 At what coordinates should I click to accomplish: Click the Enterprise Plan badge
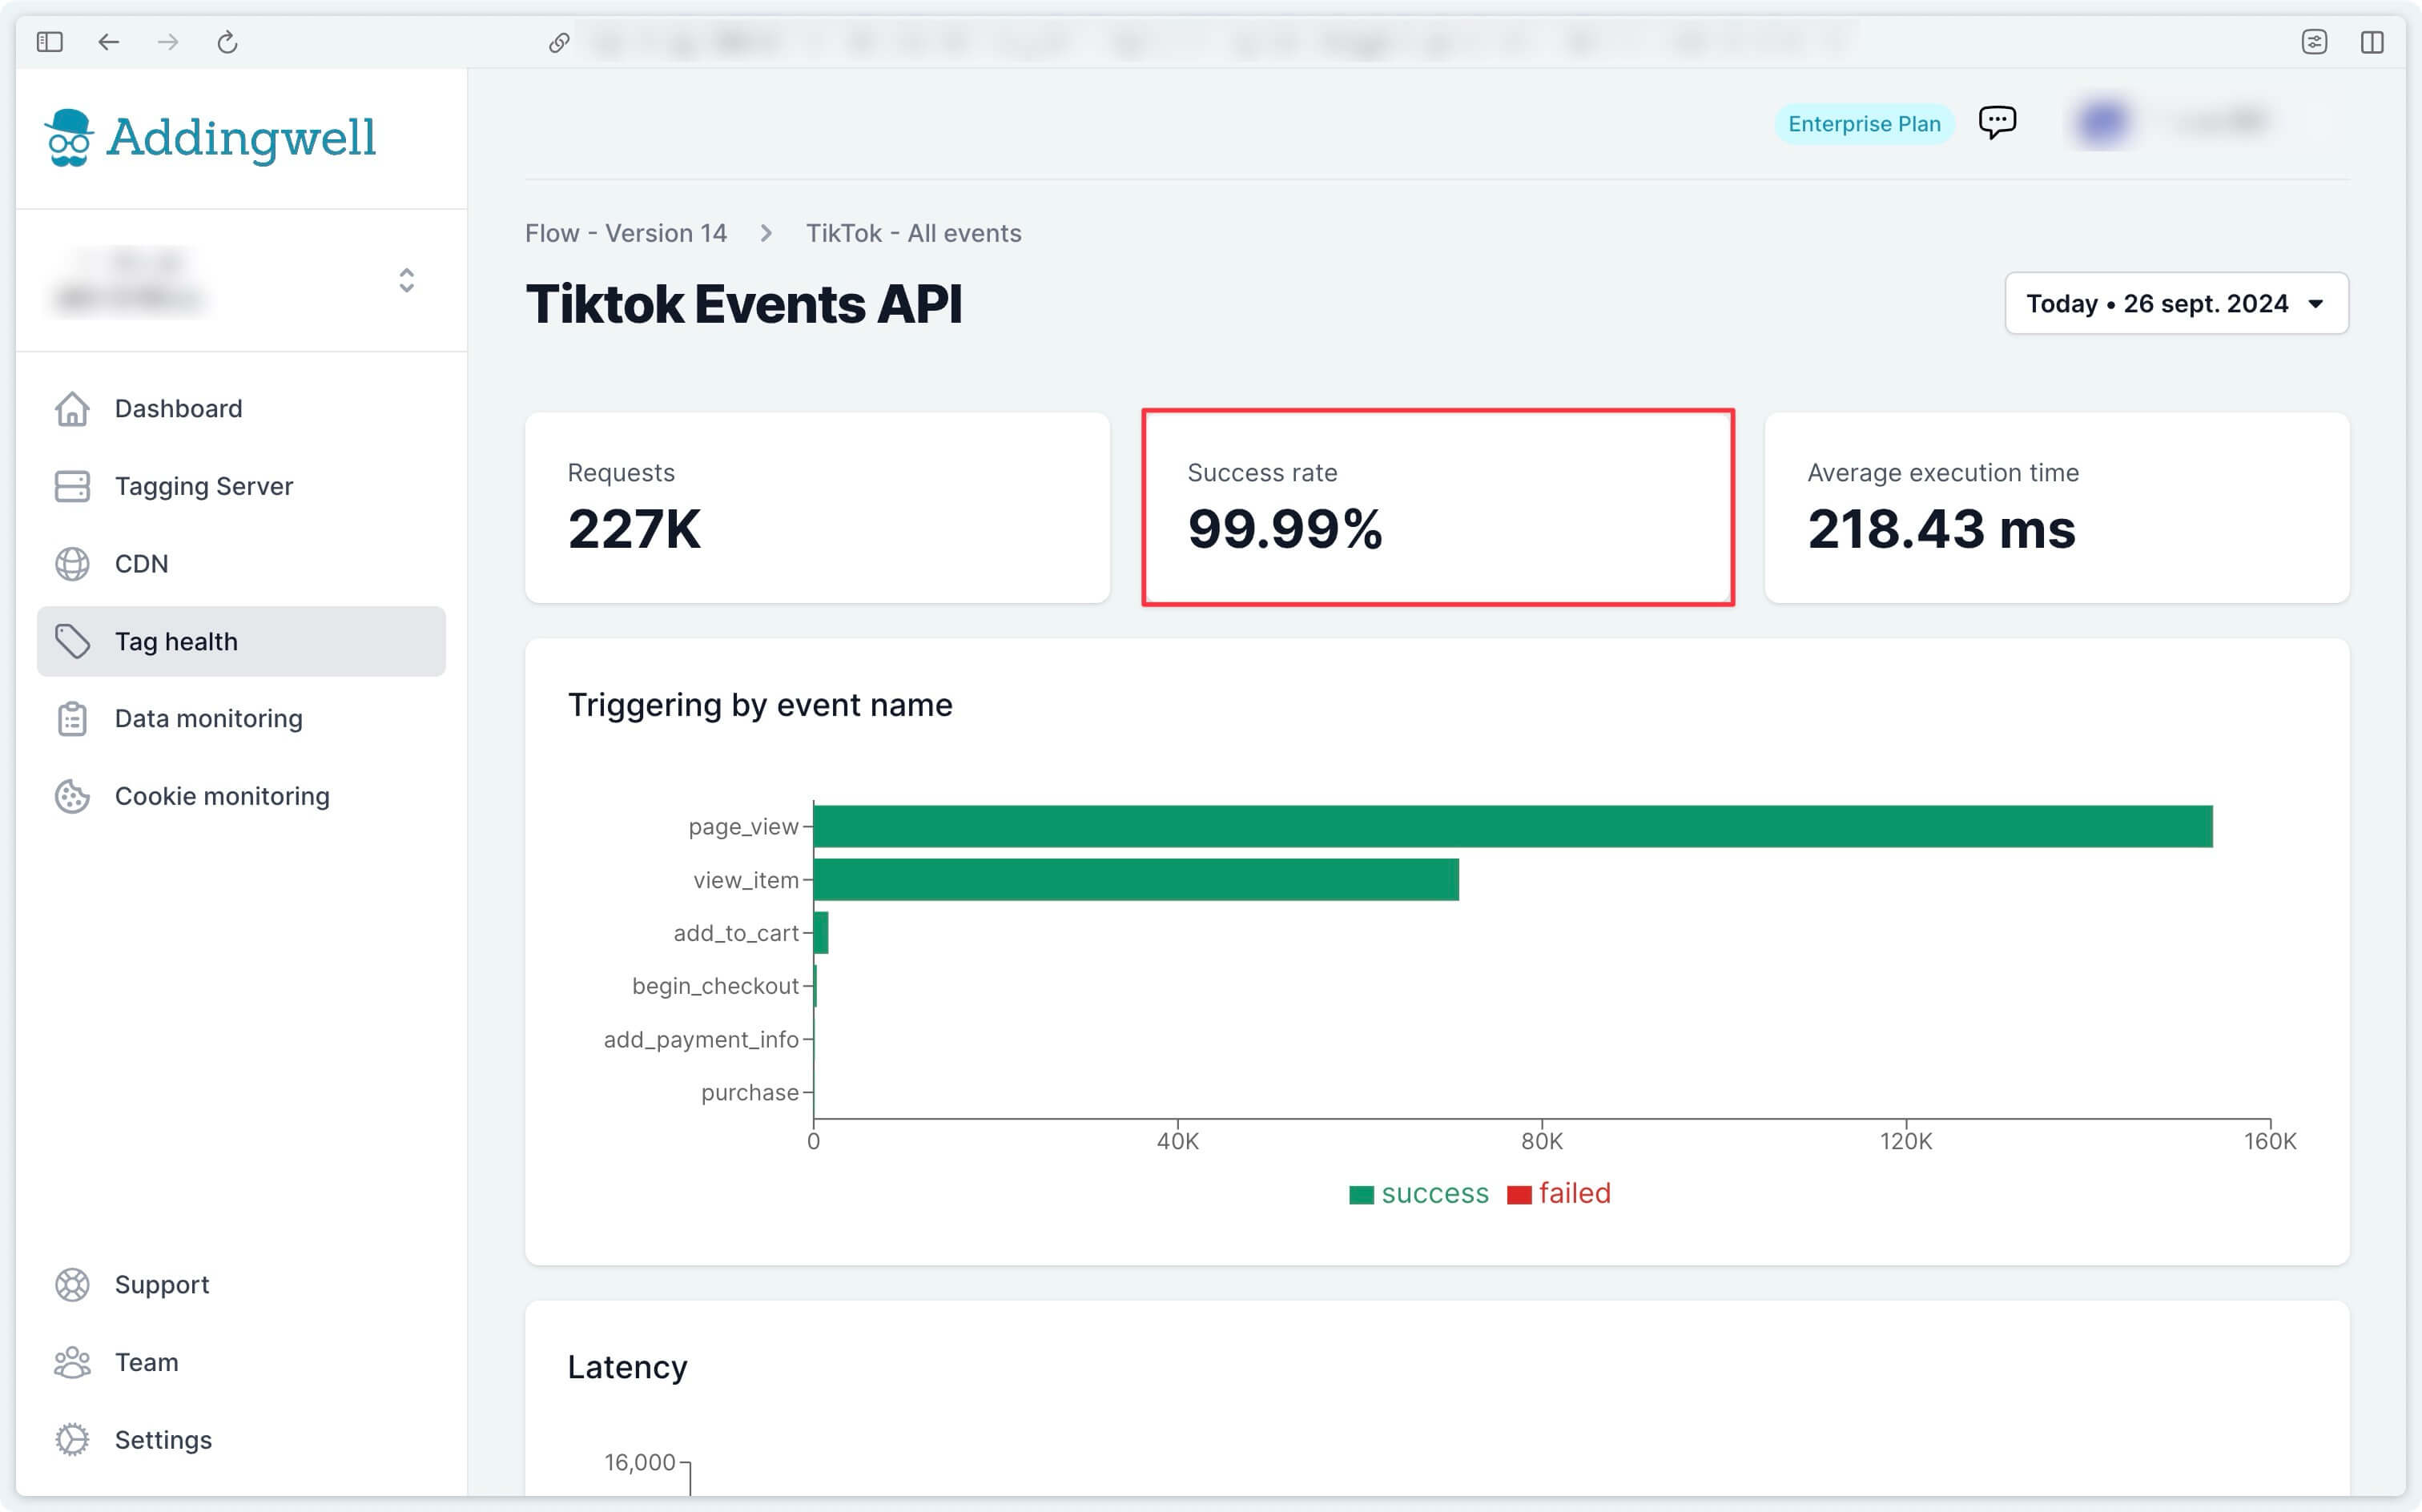[1864, 124]
